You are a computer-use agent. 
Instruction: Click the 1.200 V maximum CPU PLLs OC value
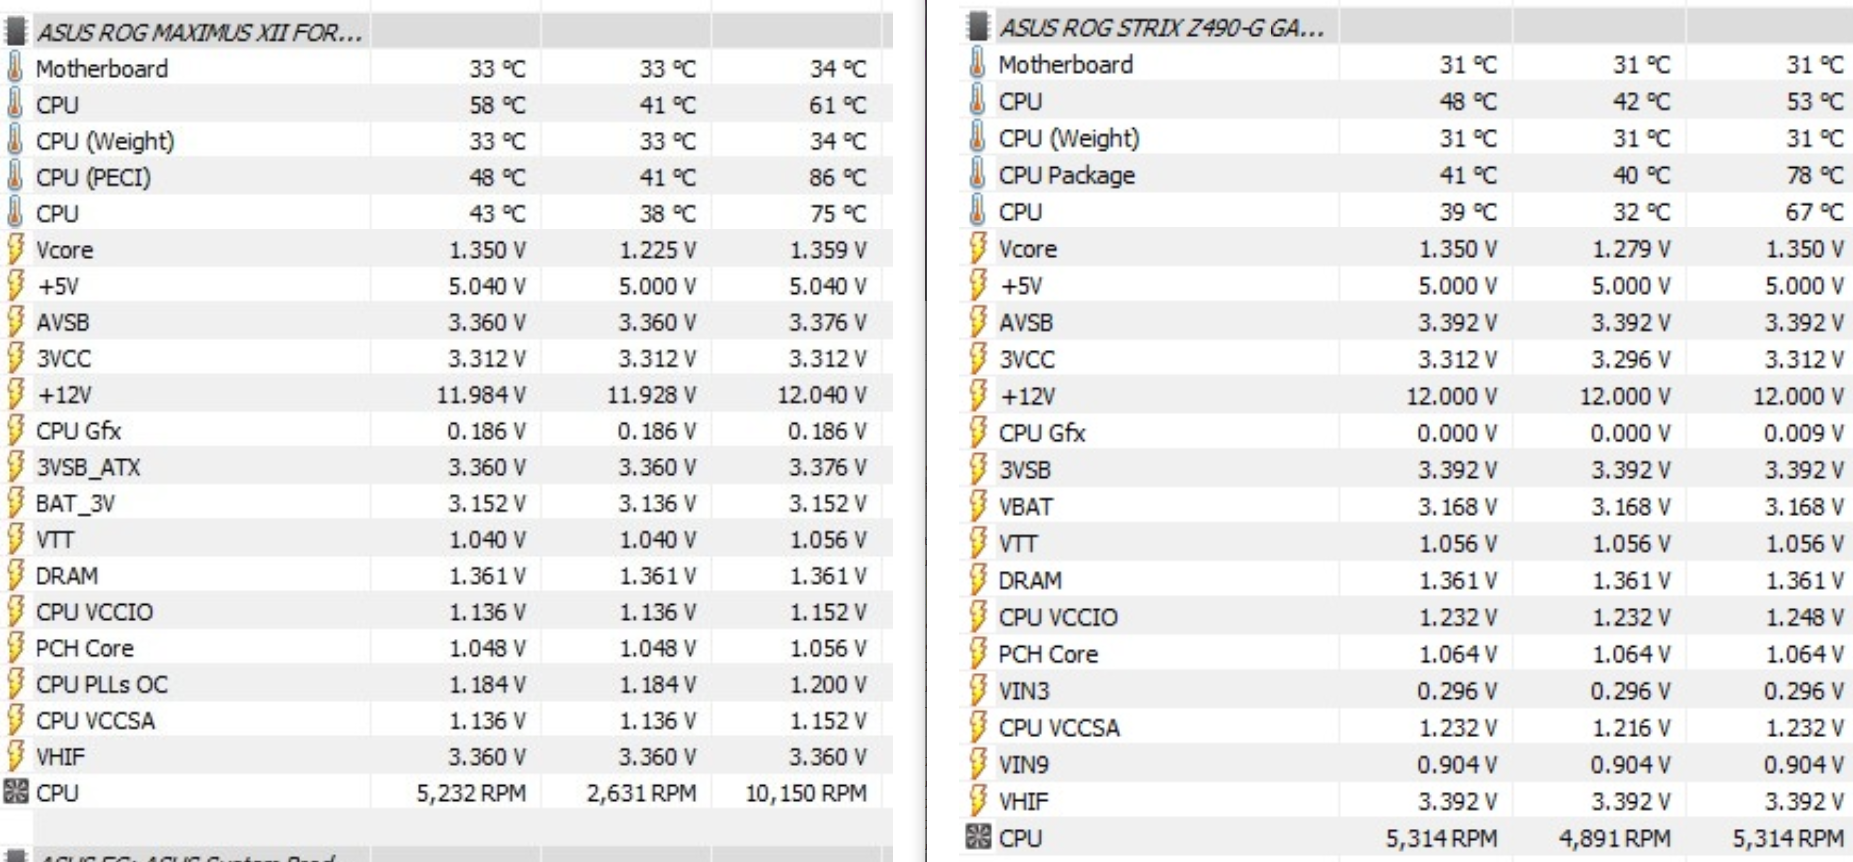(x=828, y=685)
